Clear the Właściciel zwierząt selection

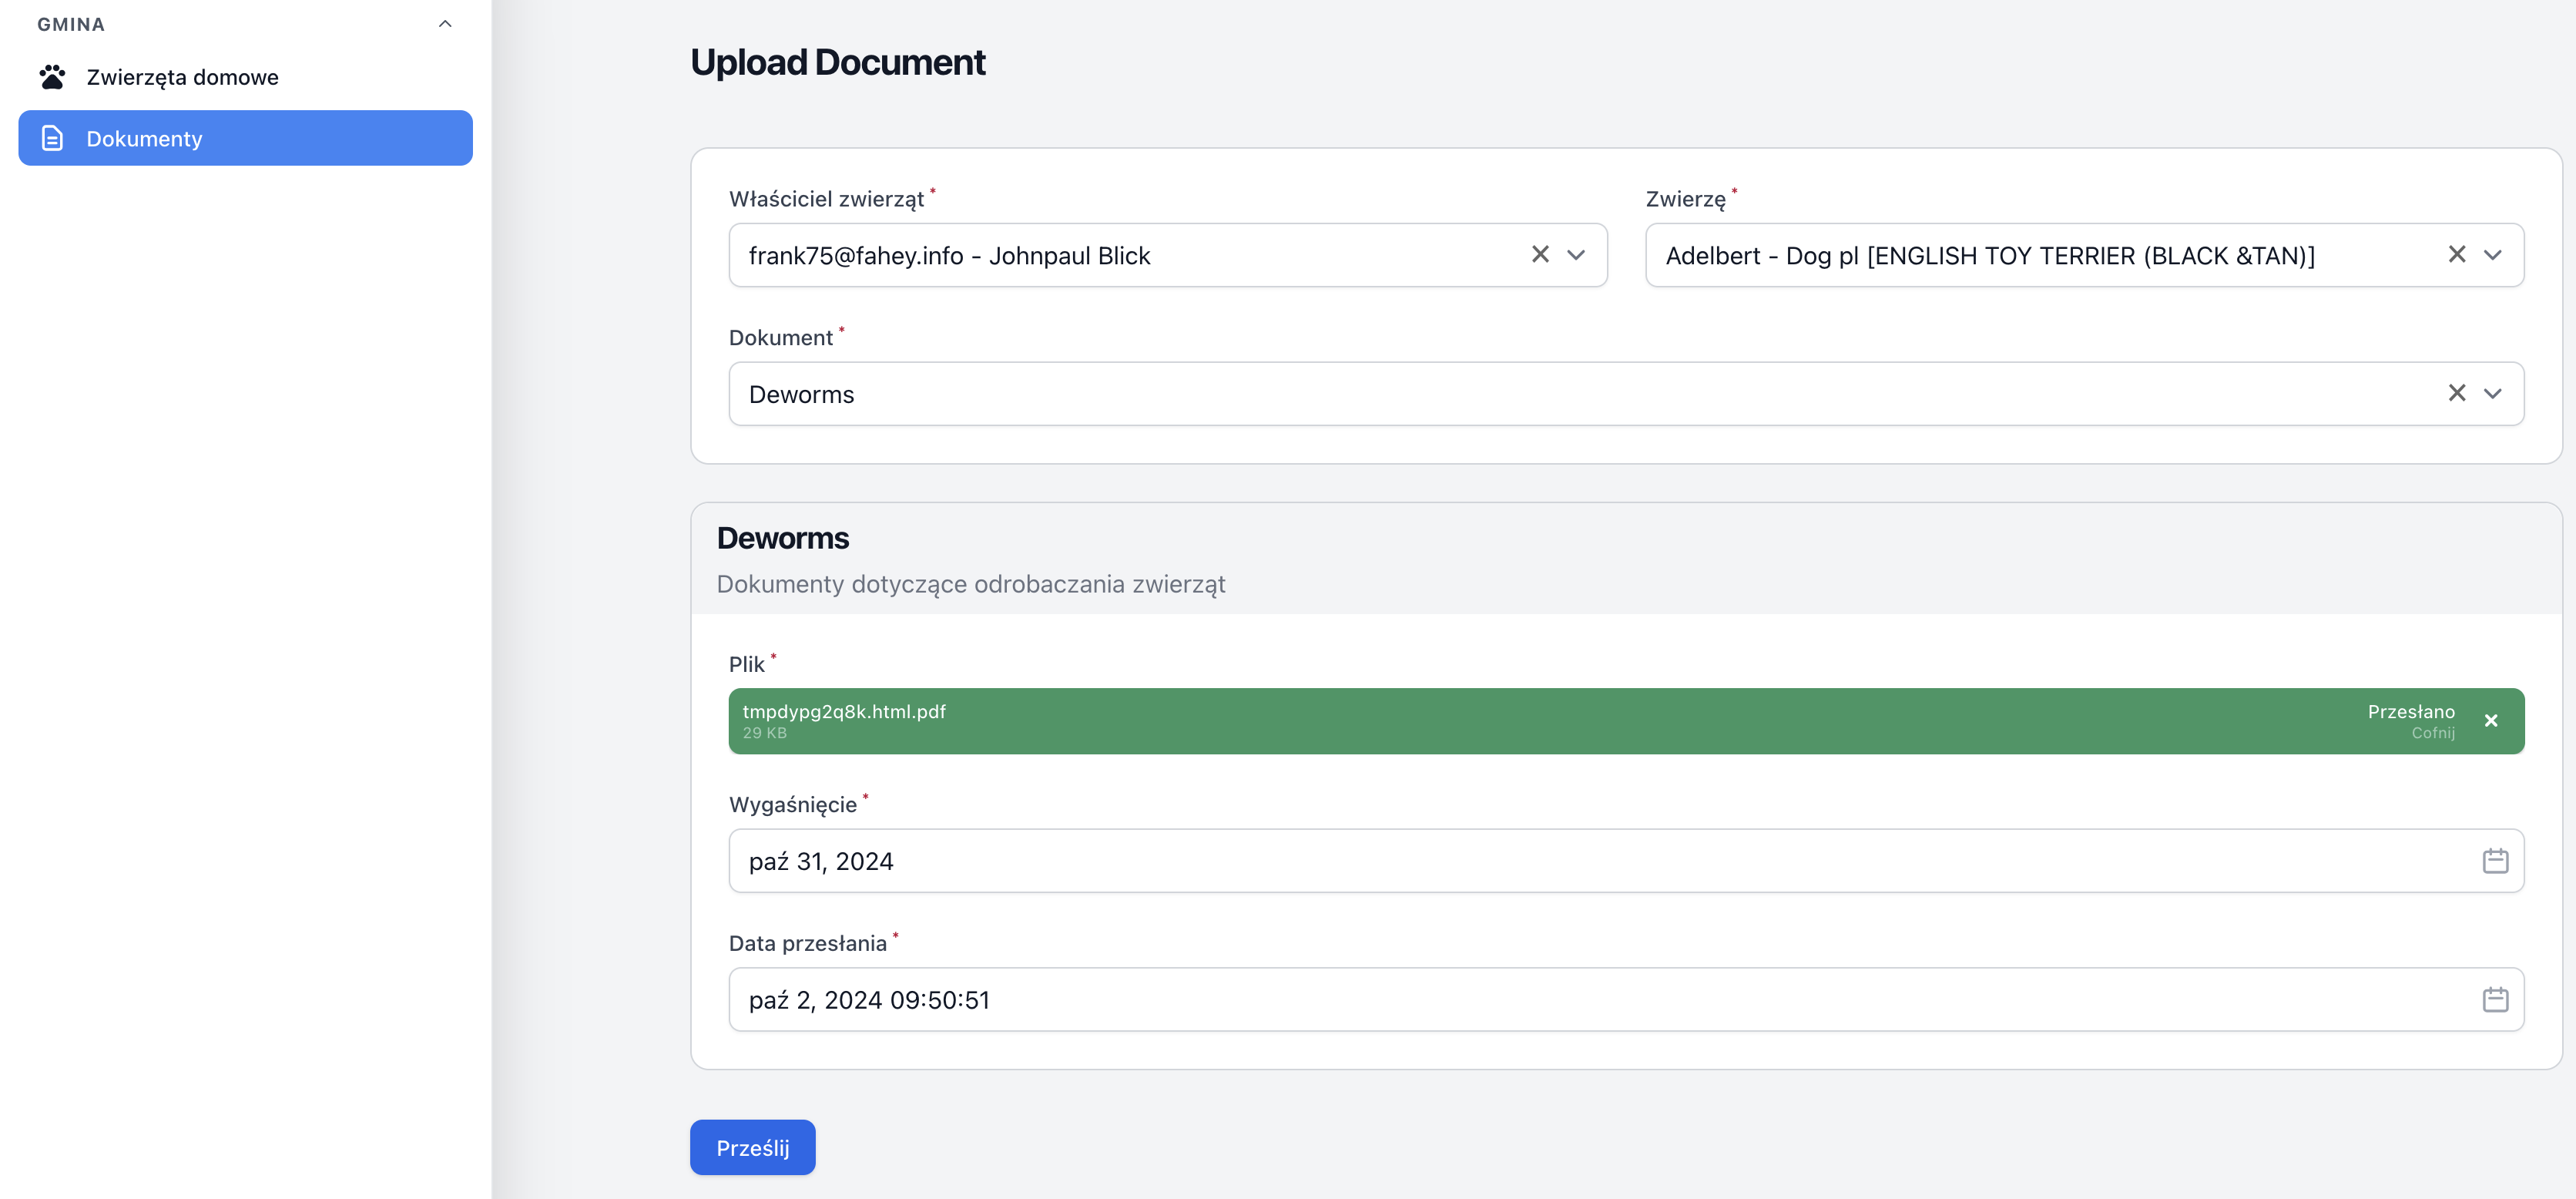coord(1540,255)
